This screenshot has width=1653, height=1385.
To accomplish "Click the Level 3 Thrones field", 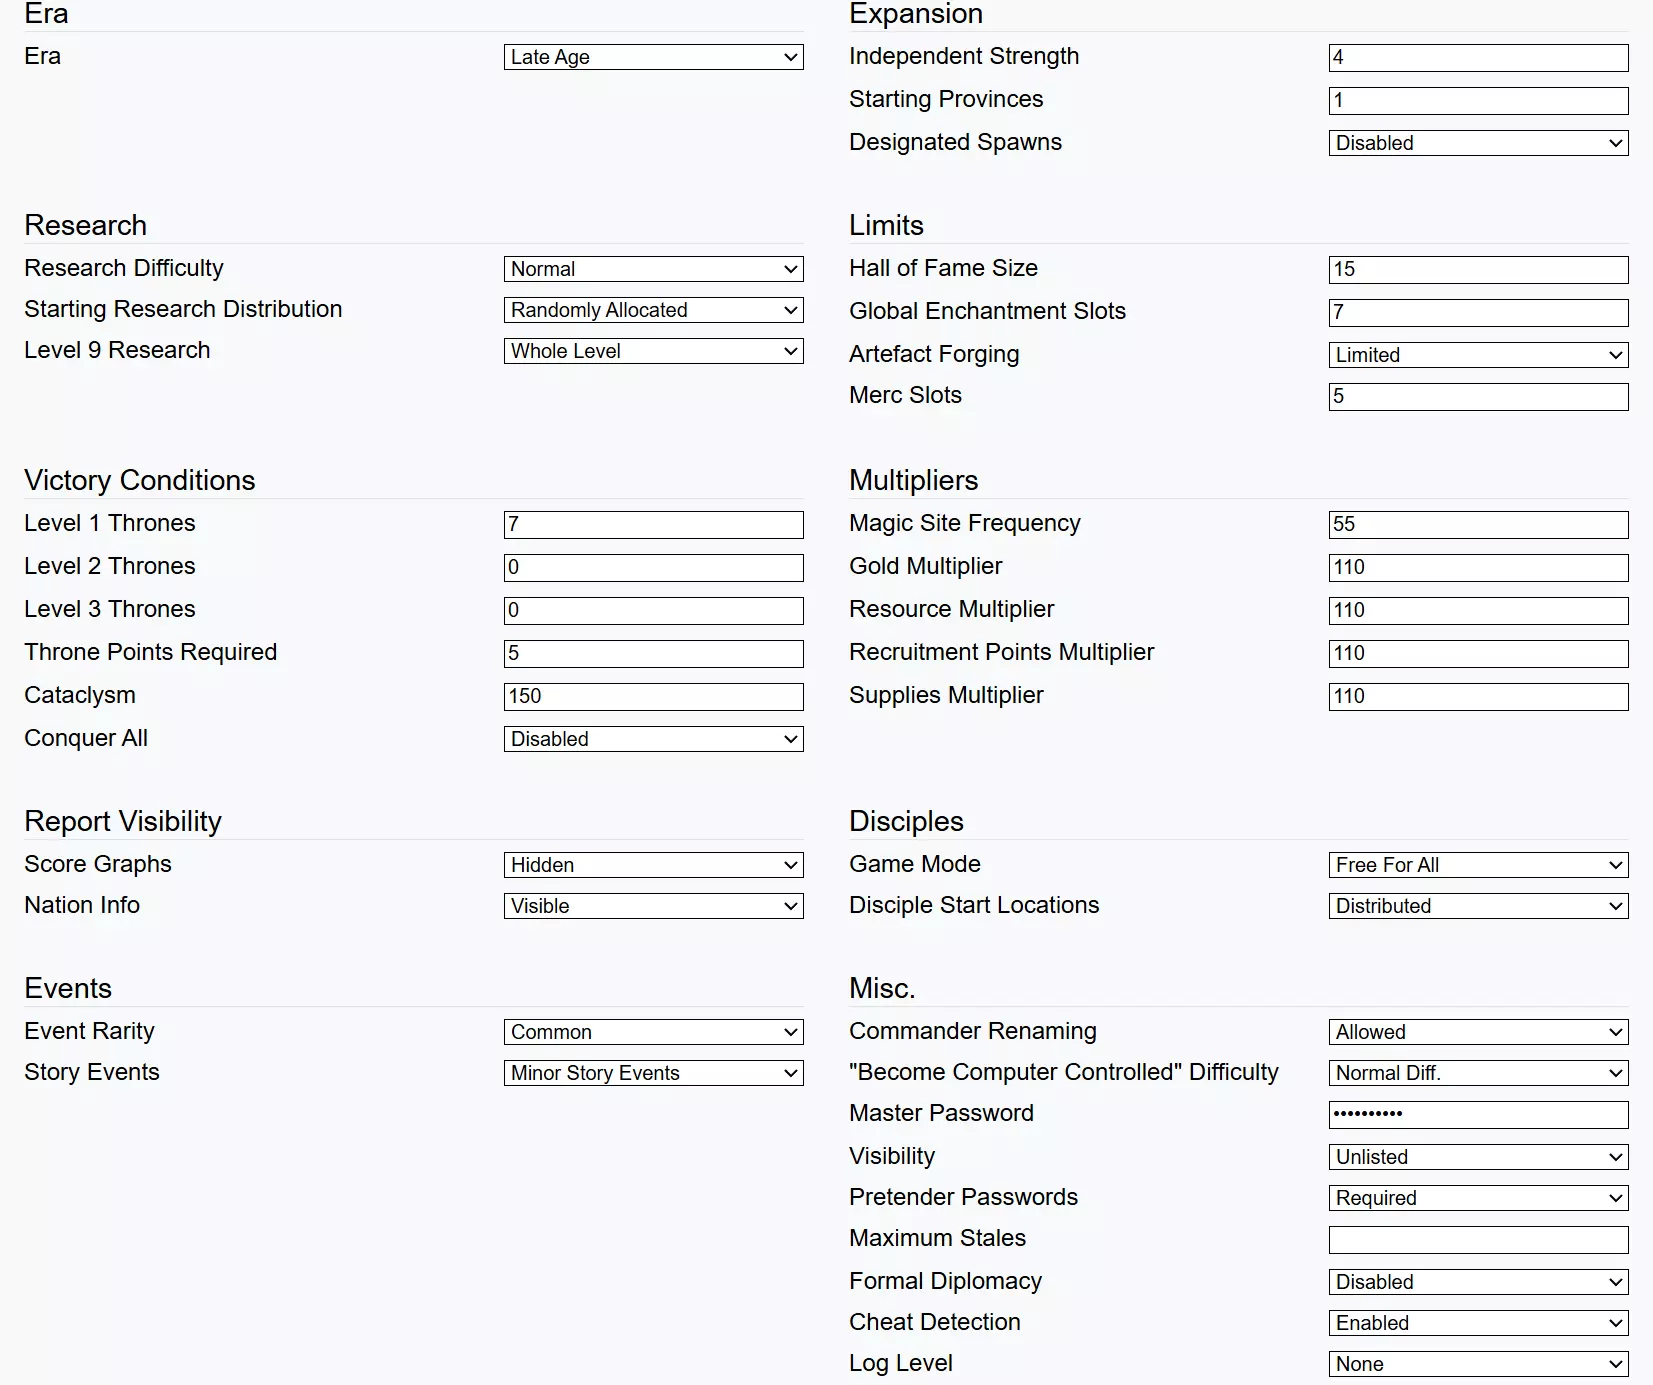I will click(x=653, y=611).
